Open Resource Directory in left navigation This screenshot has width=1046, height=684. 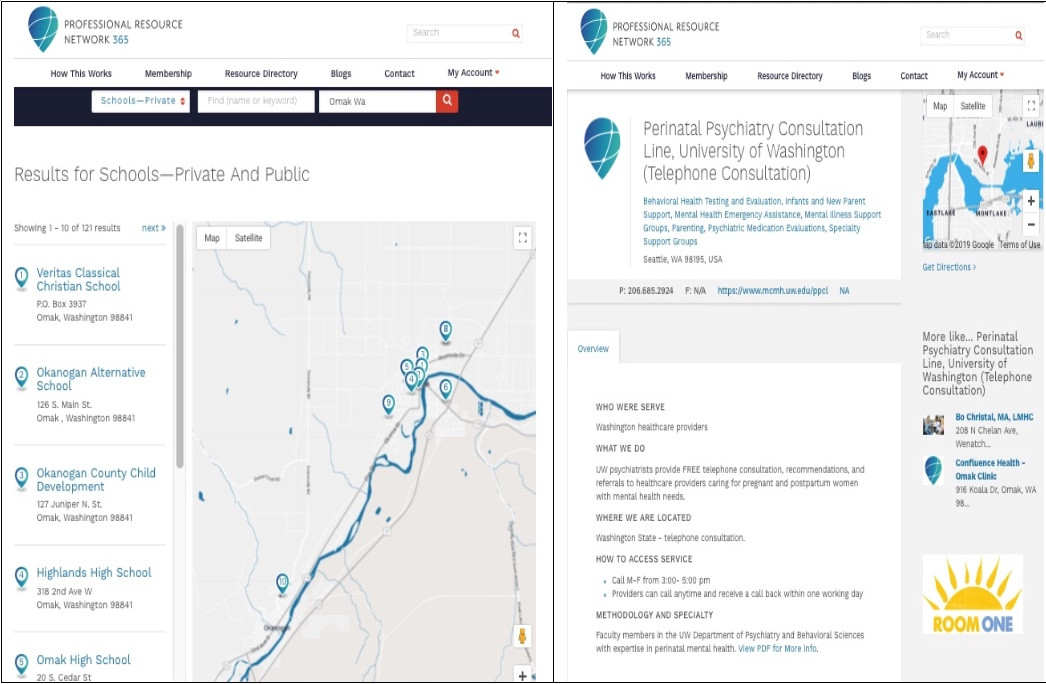point(261,74)
